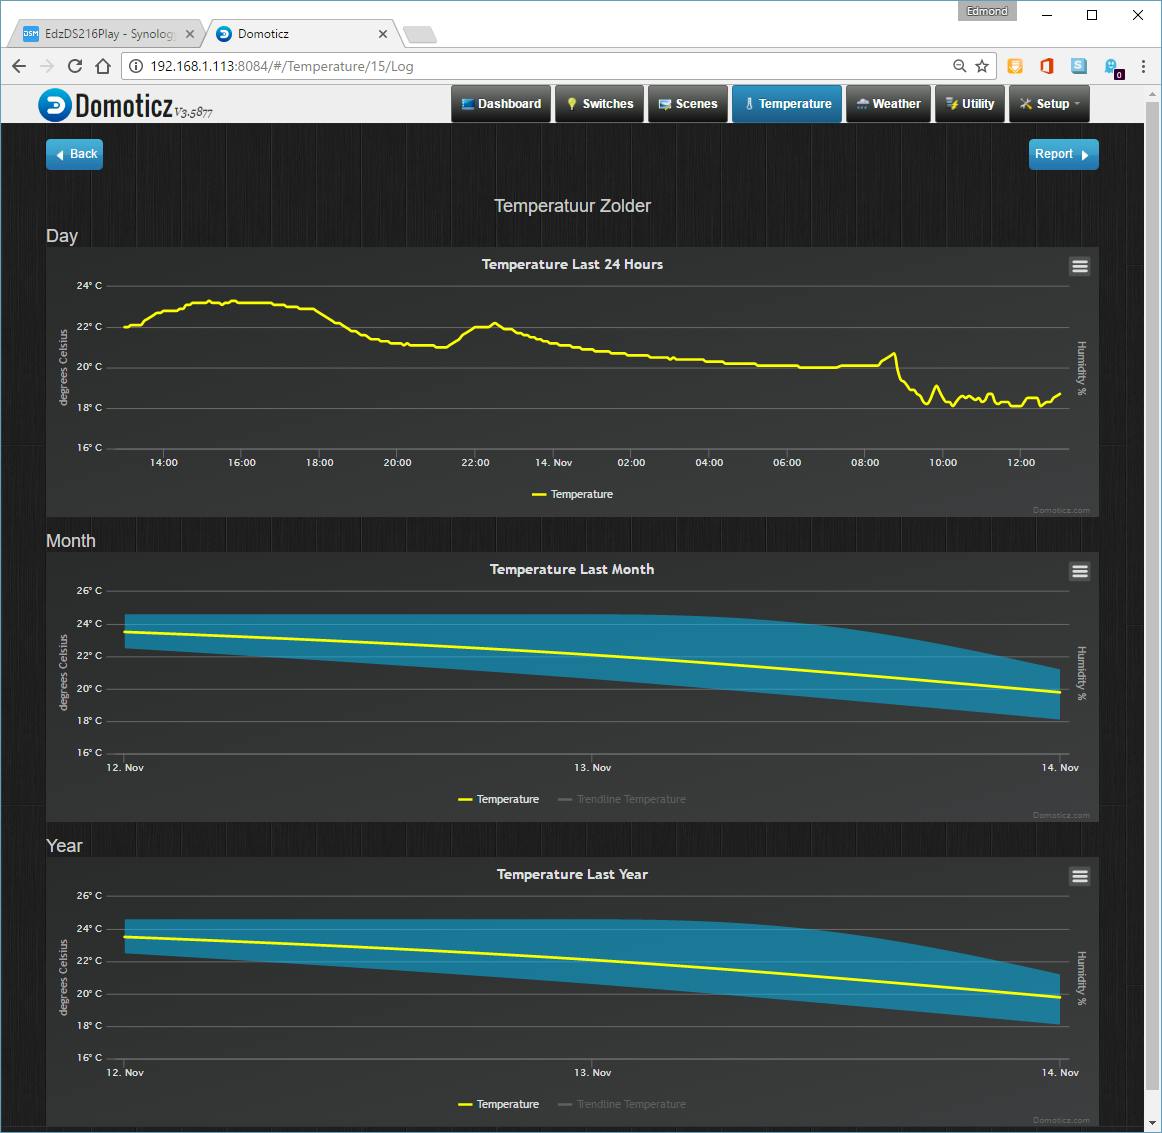Open the Weather section
The image size is (1162, 1133).
[x=889, y=104]
